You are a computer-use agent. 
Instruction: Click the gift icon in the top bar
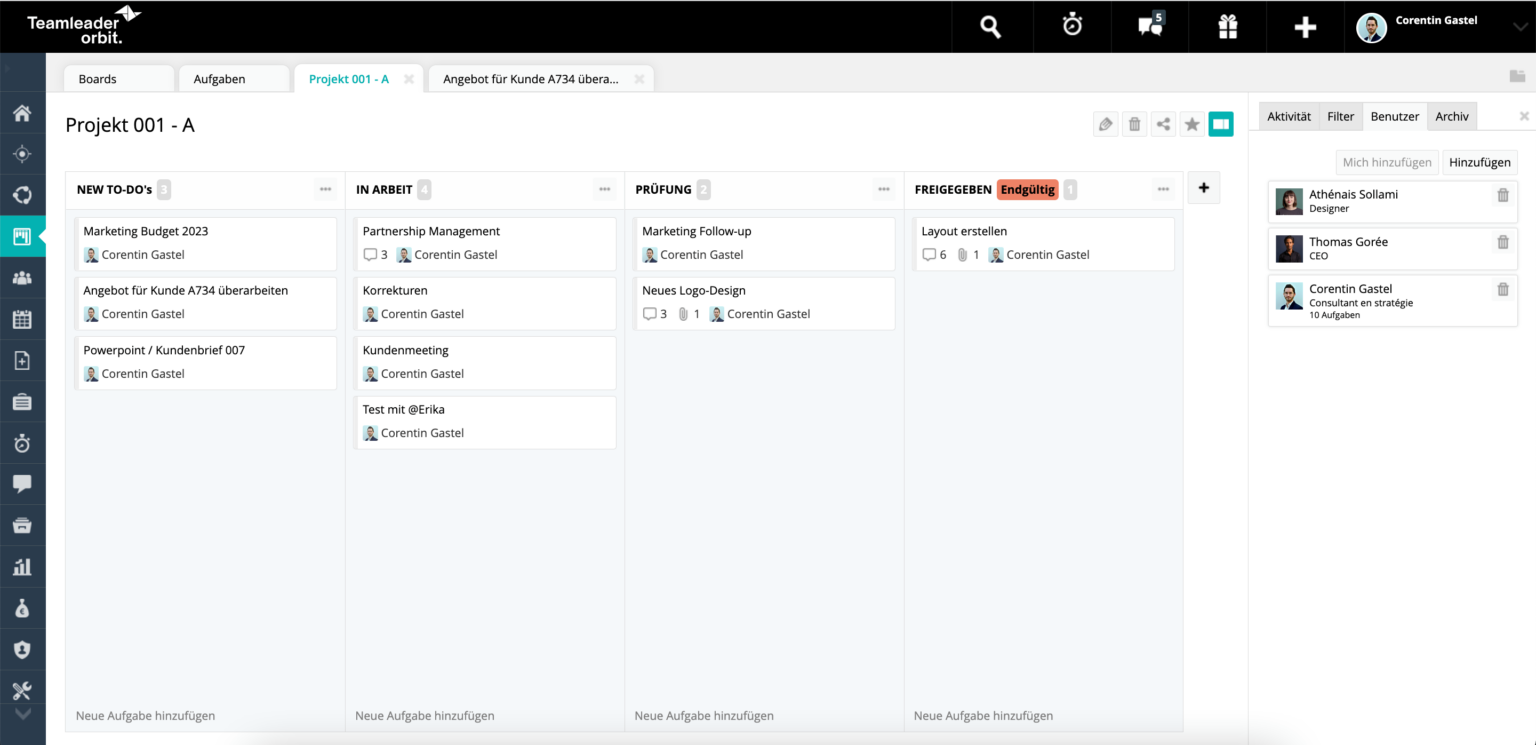[x=1227, y=27]
